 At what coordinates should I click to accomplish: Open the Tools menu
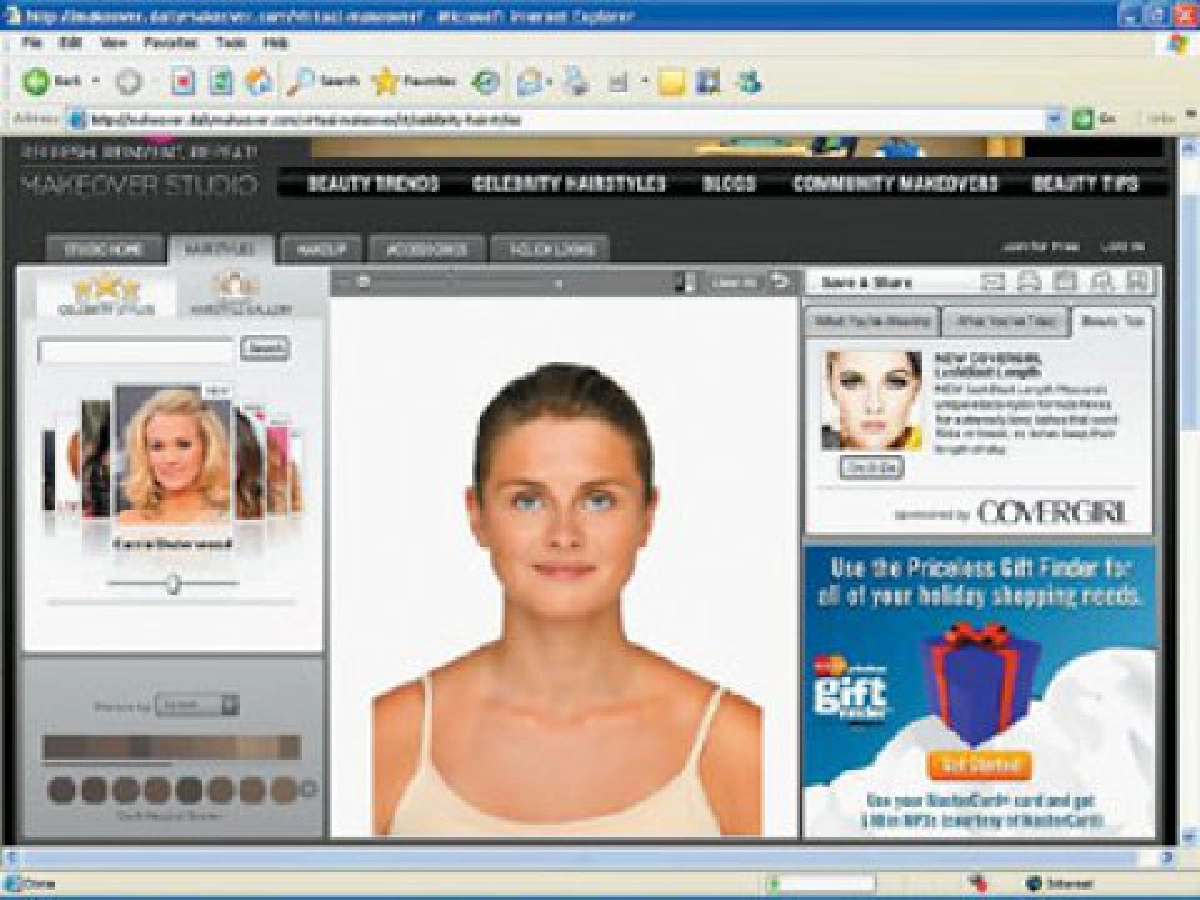coord(231,44)
